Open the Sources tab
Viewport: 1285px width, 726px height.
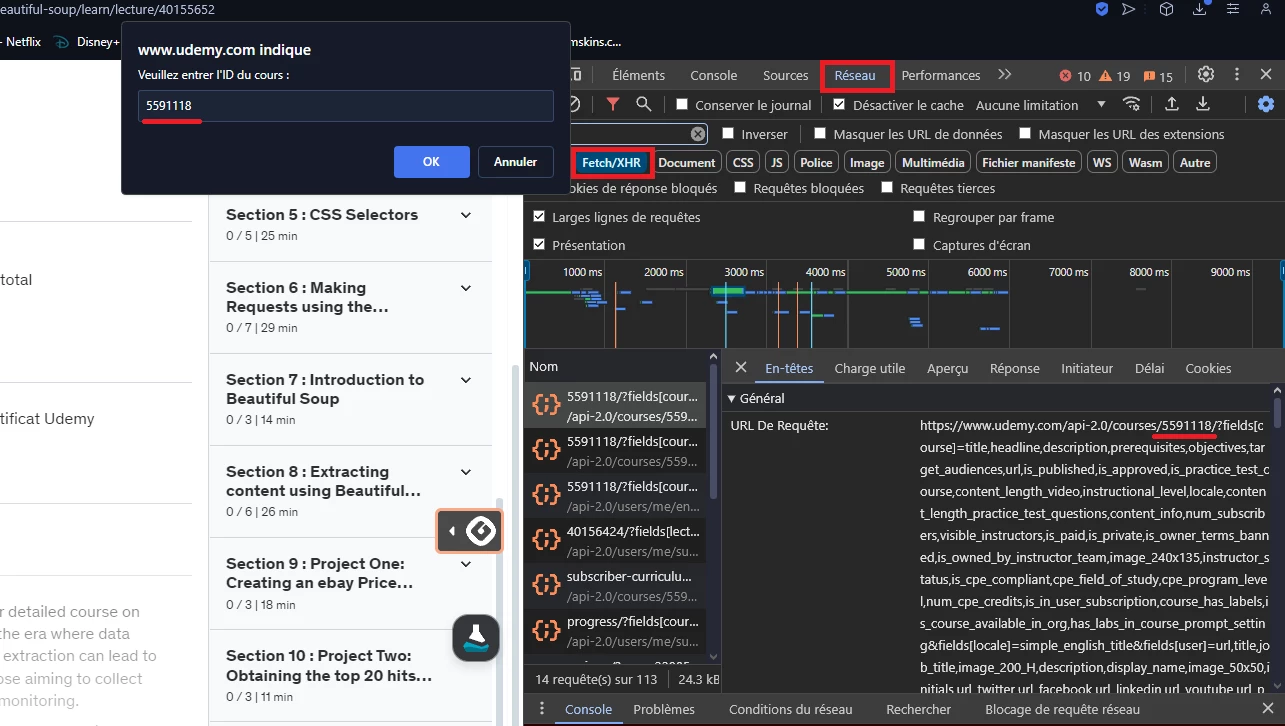(785, 76)
